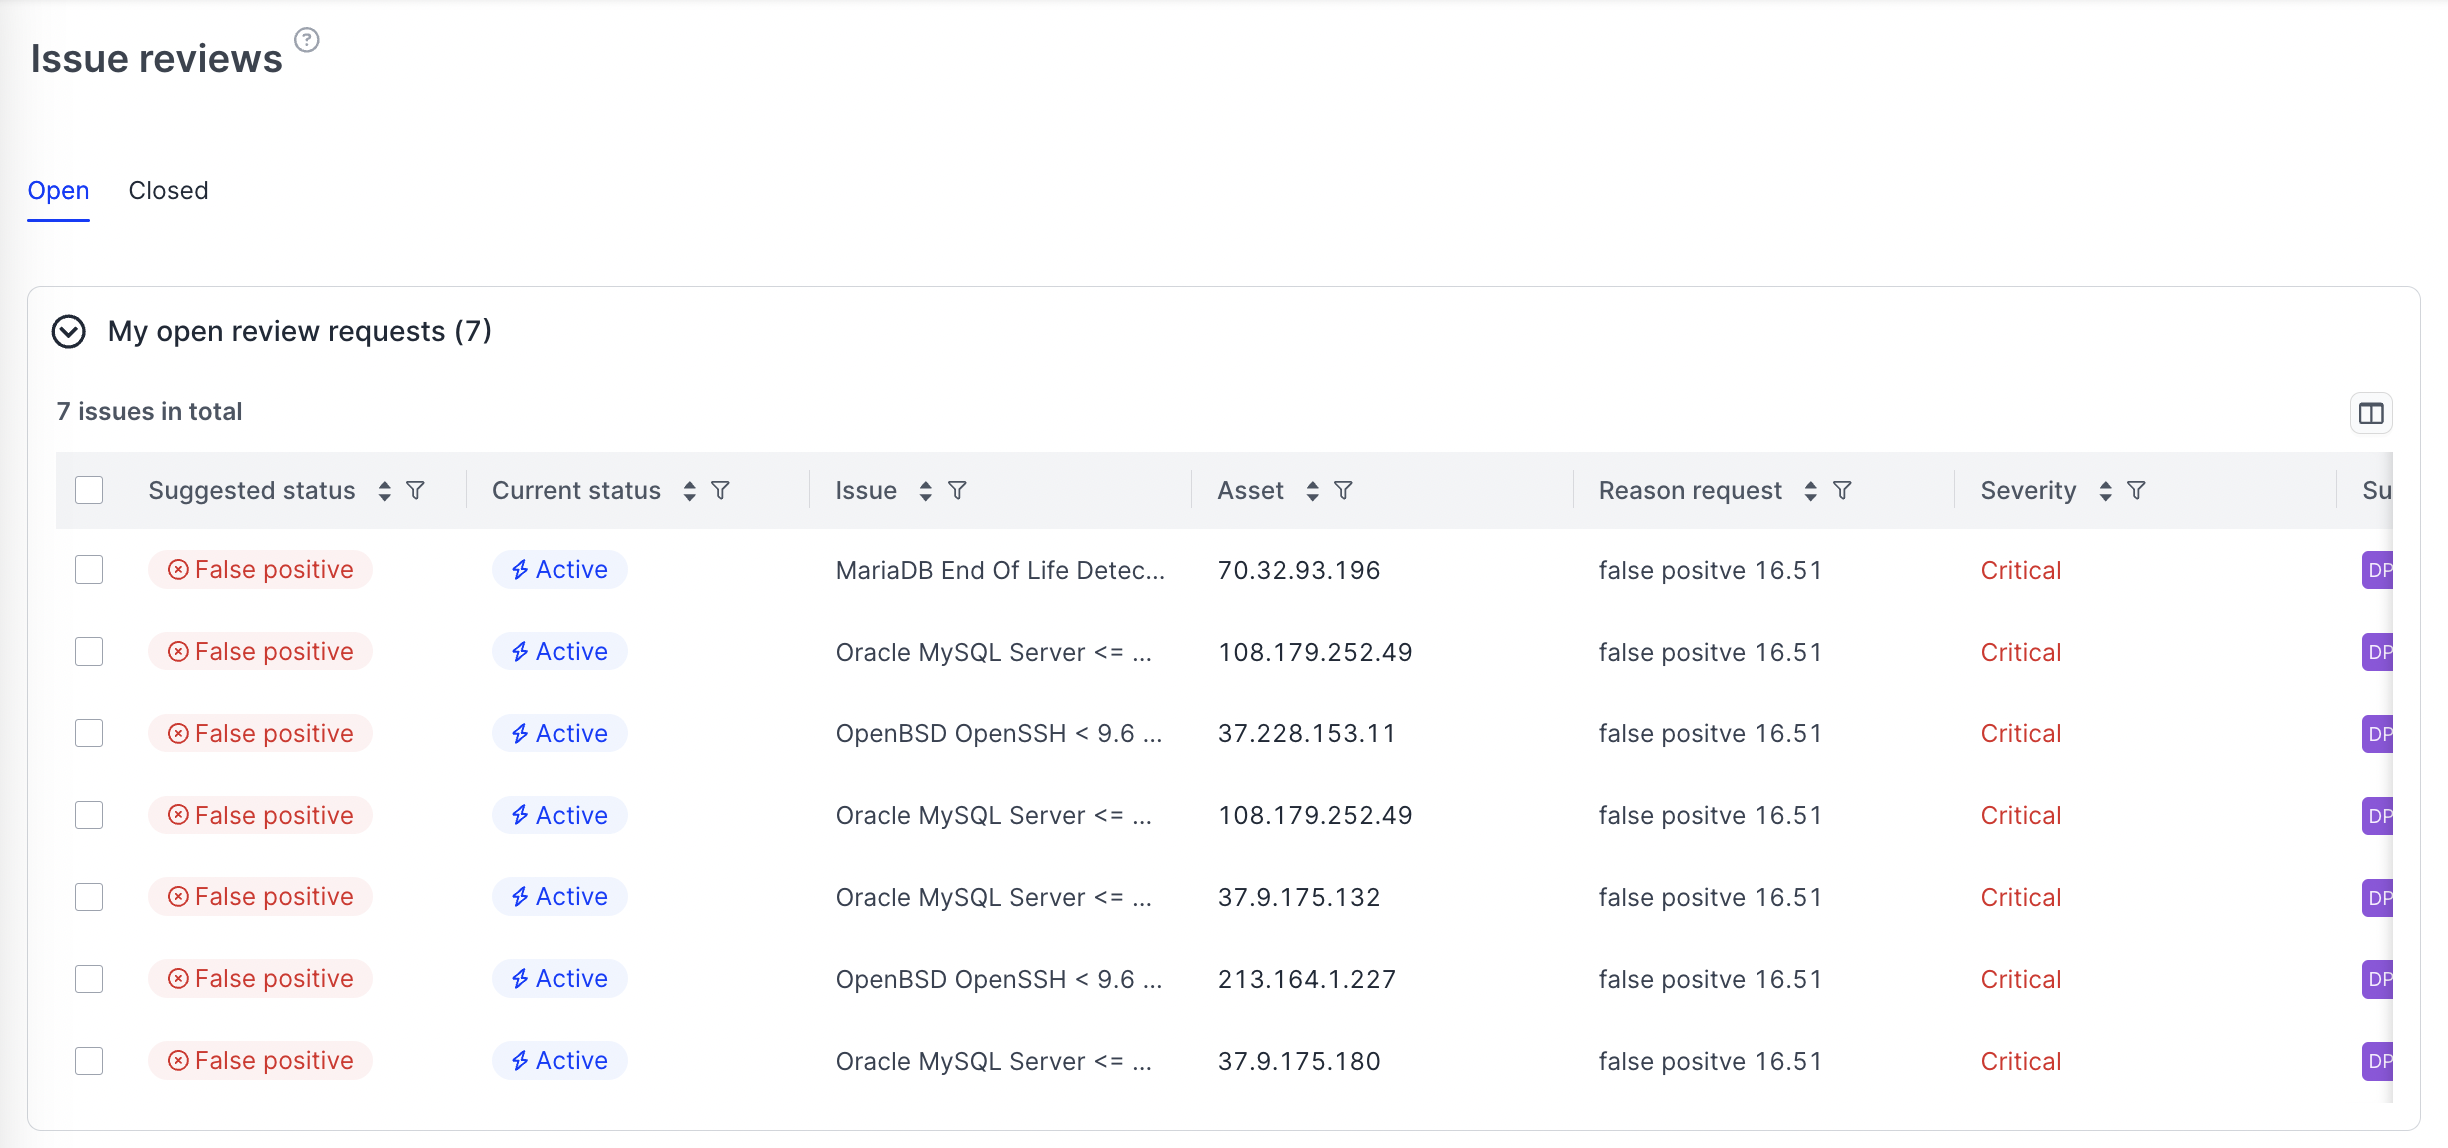The image size is (2448, 1148).
Task: Click the Suggested status column header
Action: point(252,491)
